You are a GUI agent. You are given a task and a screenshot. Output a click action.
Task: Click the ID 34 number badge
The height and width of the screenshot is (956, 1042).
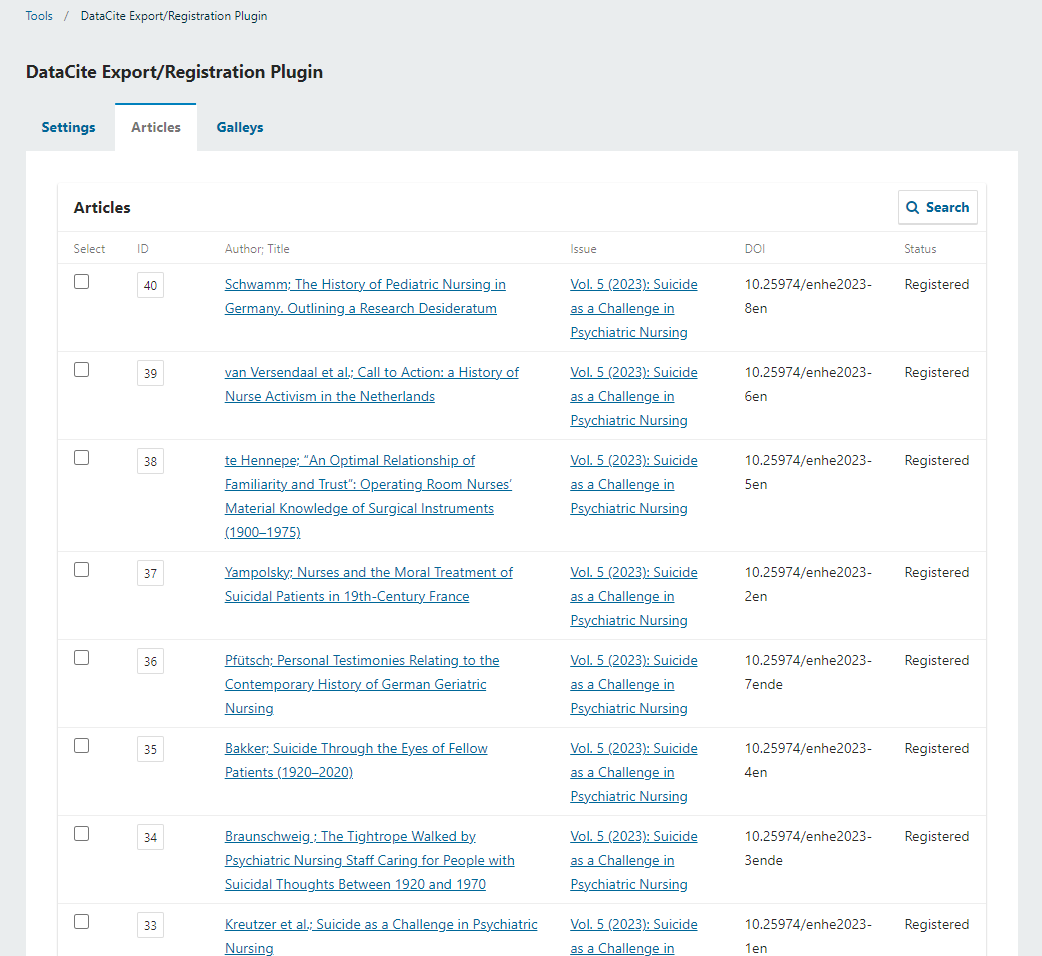click(x=150, y=837)
